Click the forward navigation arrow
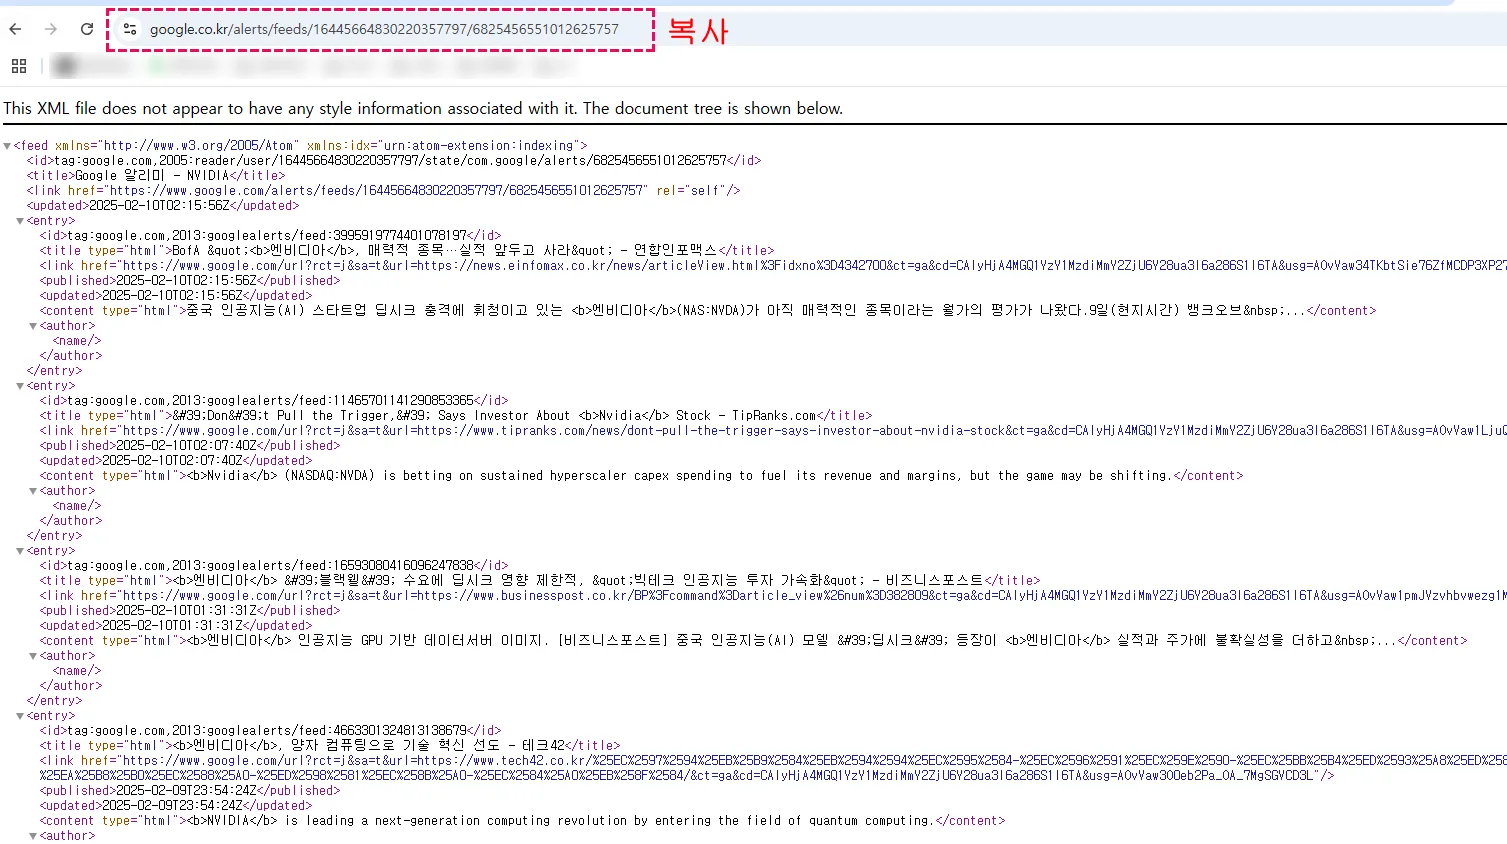This screenshot has width=1507, height=844. tap(51, 29)
